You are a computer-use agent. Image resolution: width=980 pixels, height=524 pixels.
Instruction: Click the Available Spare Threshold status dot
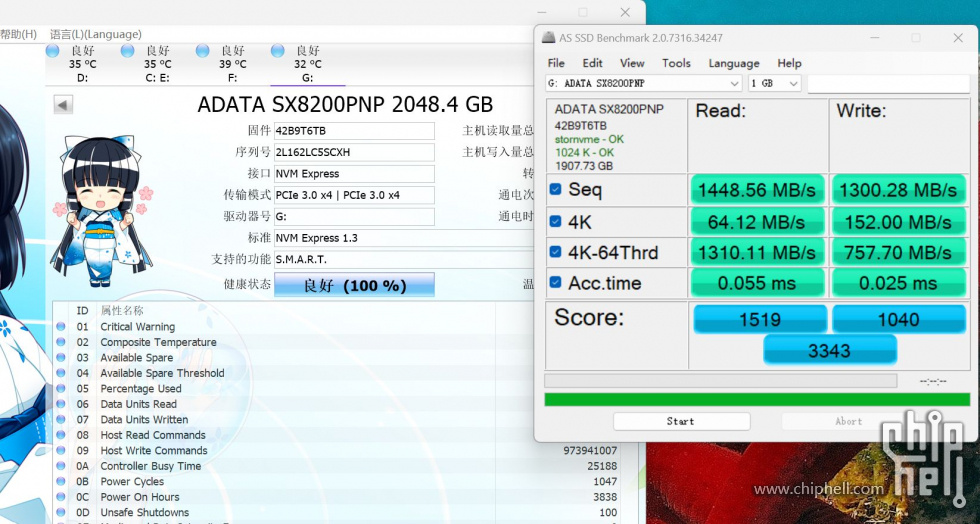[x=61, y=373]
